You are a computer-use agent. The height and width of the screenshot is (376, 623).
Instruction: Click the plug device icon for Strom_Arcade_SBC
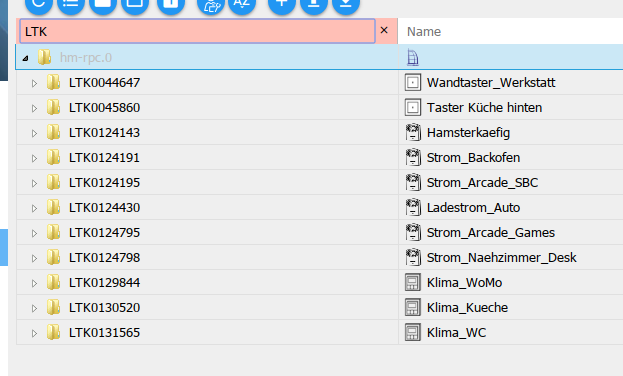(x=413, y=182)
